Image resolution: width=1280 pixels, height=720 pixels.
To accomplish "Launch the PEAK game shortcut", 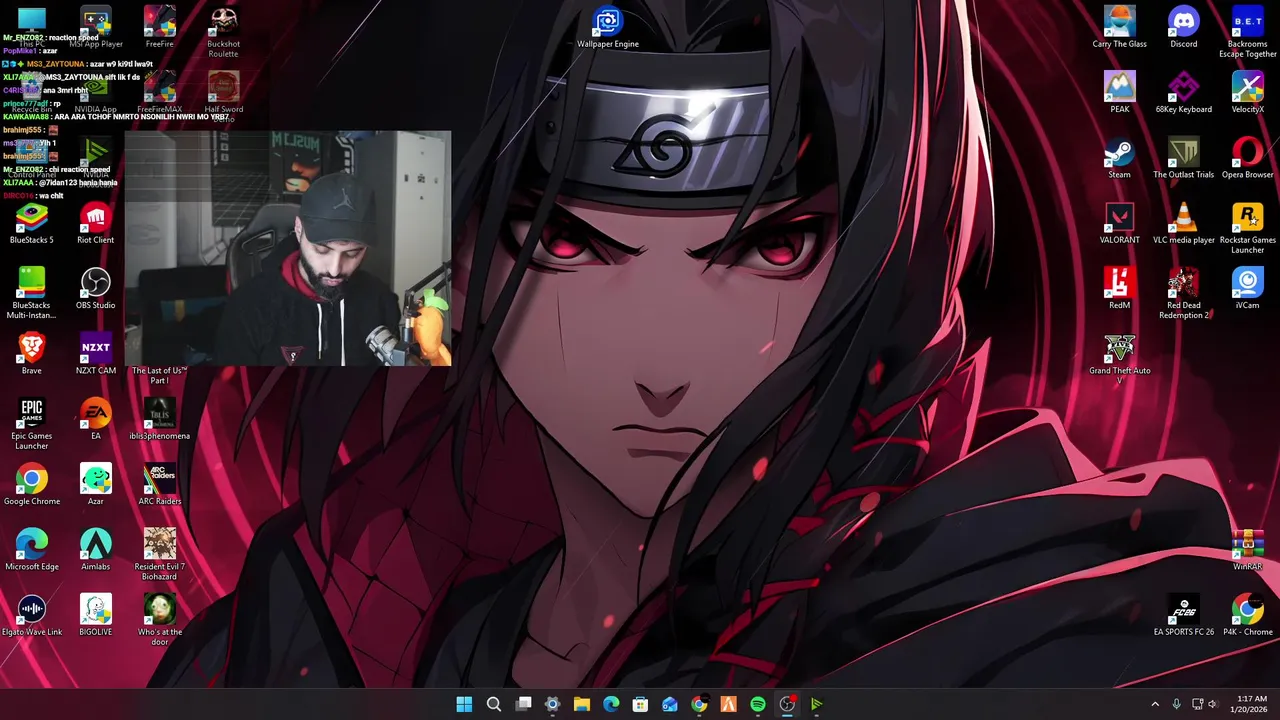I will (x=1119, y=94).
